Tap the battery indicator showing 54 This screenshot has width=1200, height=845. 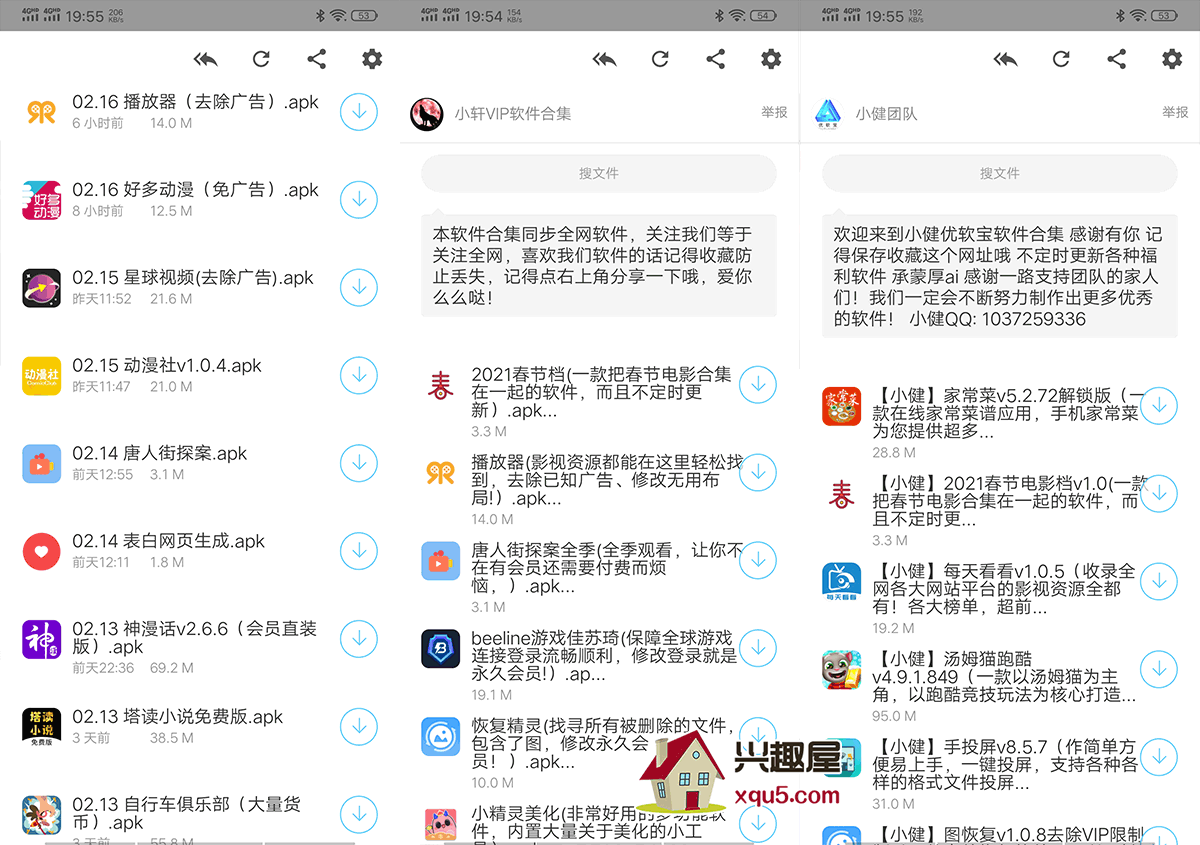tap(765, 15)
